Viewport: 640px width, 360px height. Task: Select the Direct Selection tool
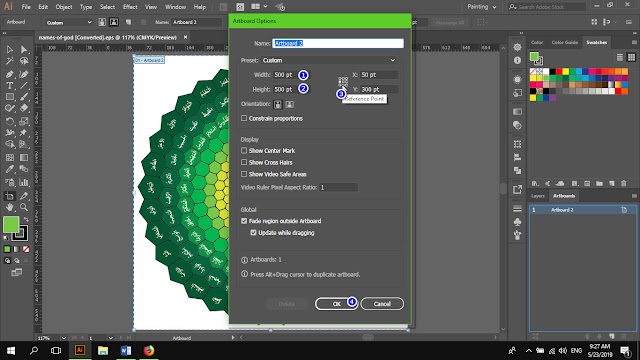pyautogui.click(x=24, y=49)
